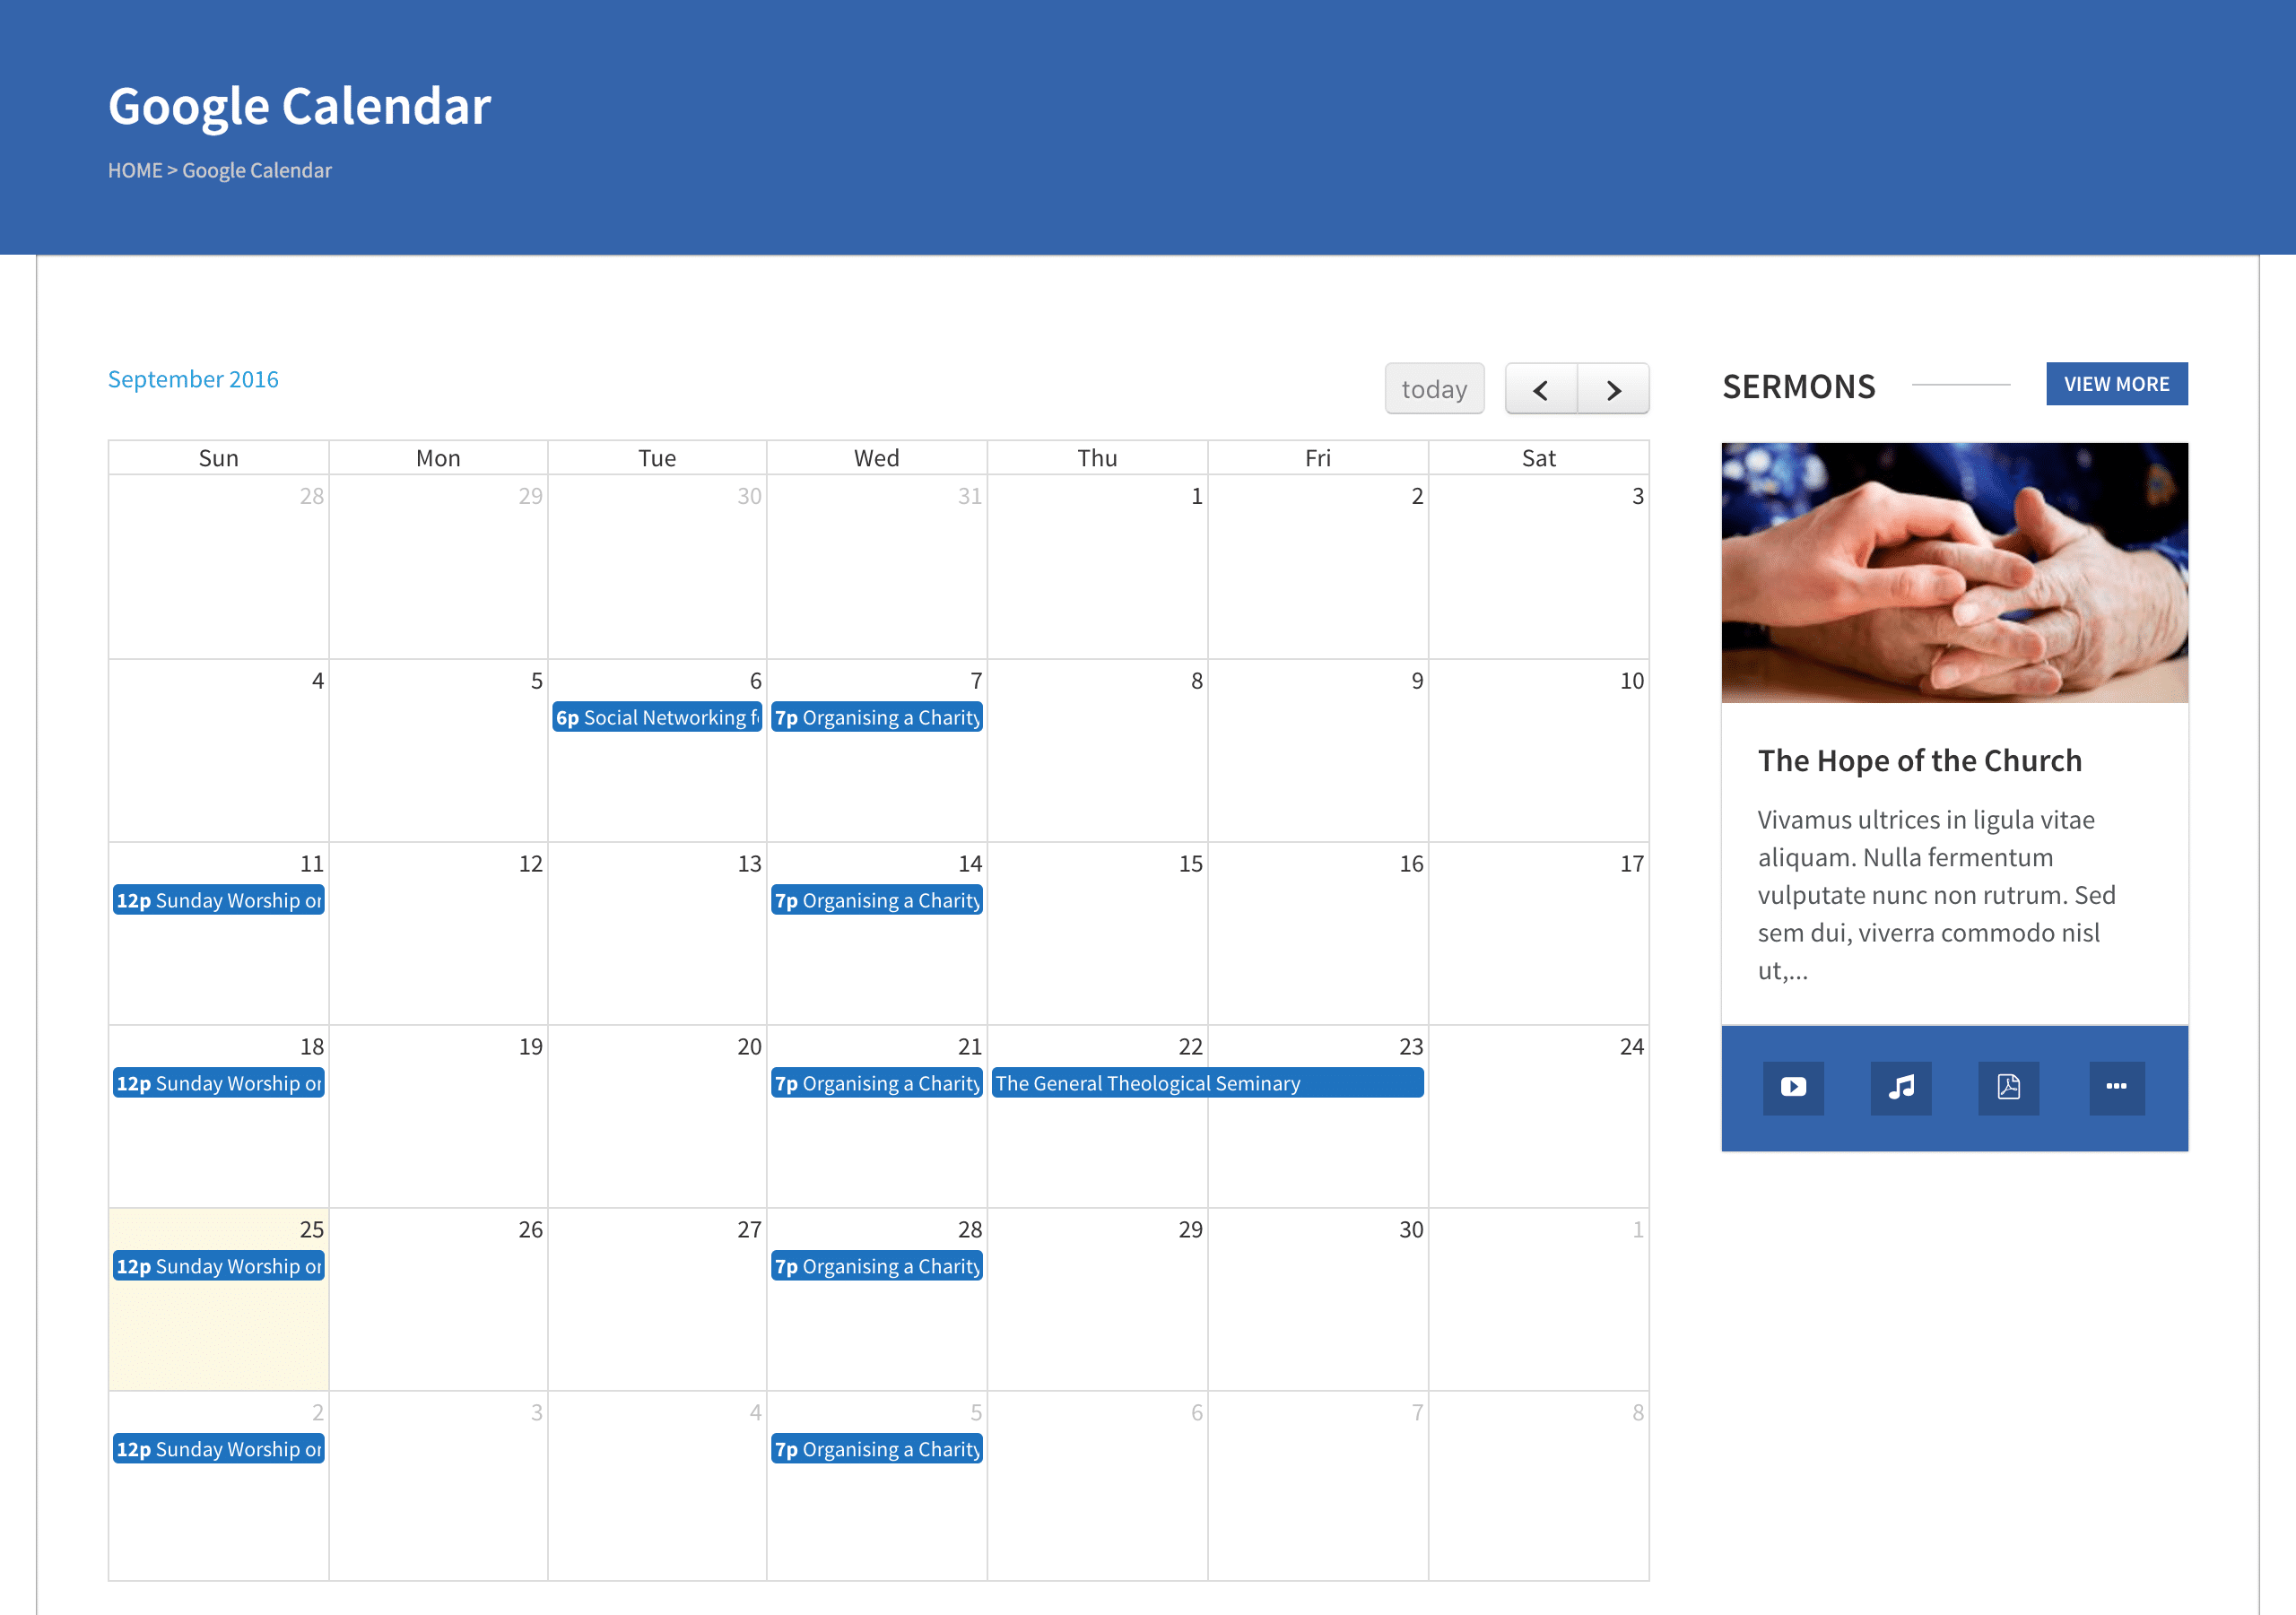
Task: Click the forward navigation arrow on calendar
Action: [1613, 388]
